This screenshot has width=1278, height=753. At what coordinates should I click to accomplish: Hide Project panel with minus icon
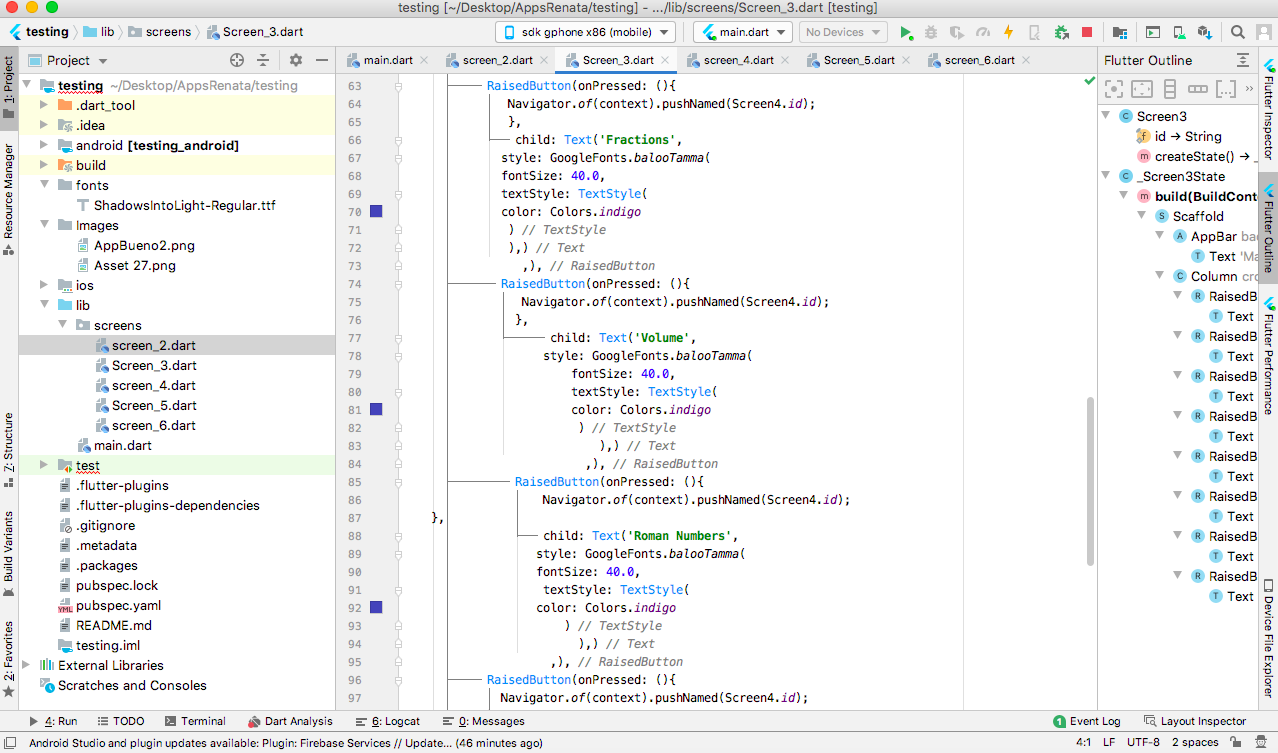point(321,60)
